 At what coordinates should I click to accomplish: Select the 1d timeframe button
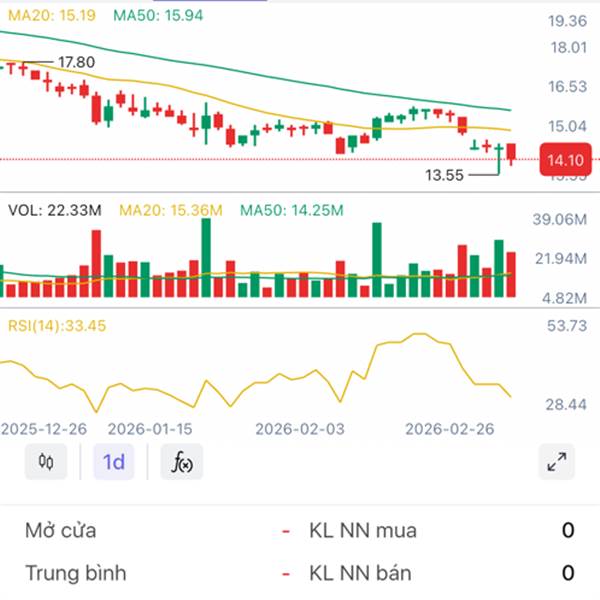click(114, 462)
